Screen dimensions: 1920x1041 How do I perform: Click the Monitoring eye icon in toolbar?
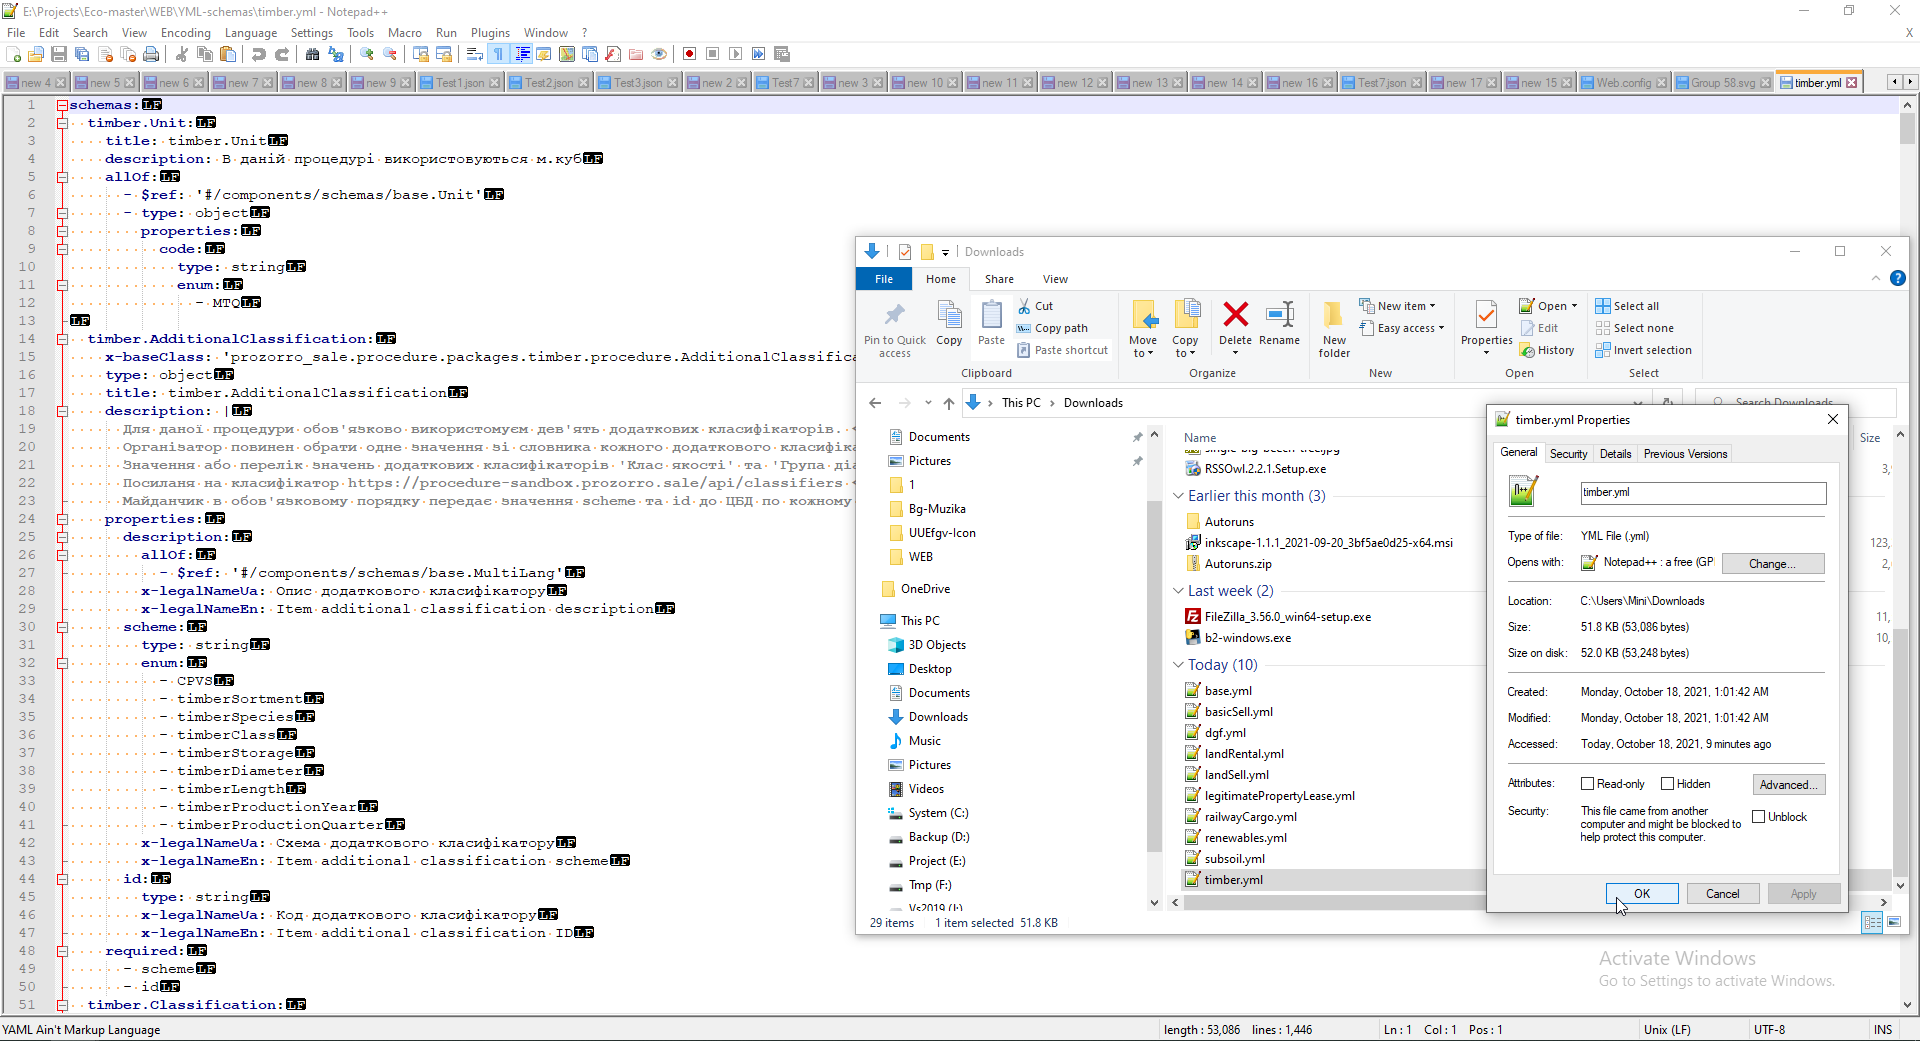point(659,54)
